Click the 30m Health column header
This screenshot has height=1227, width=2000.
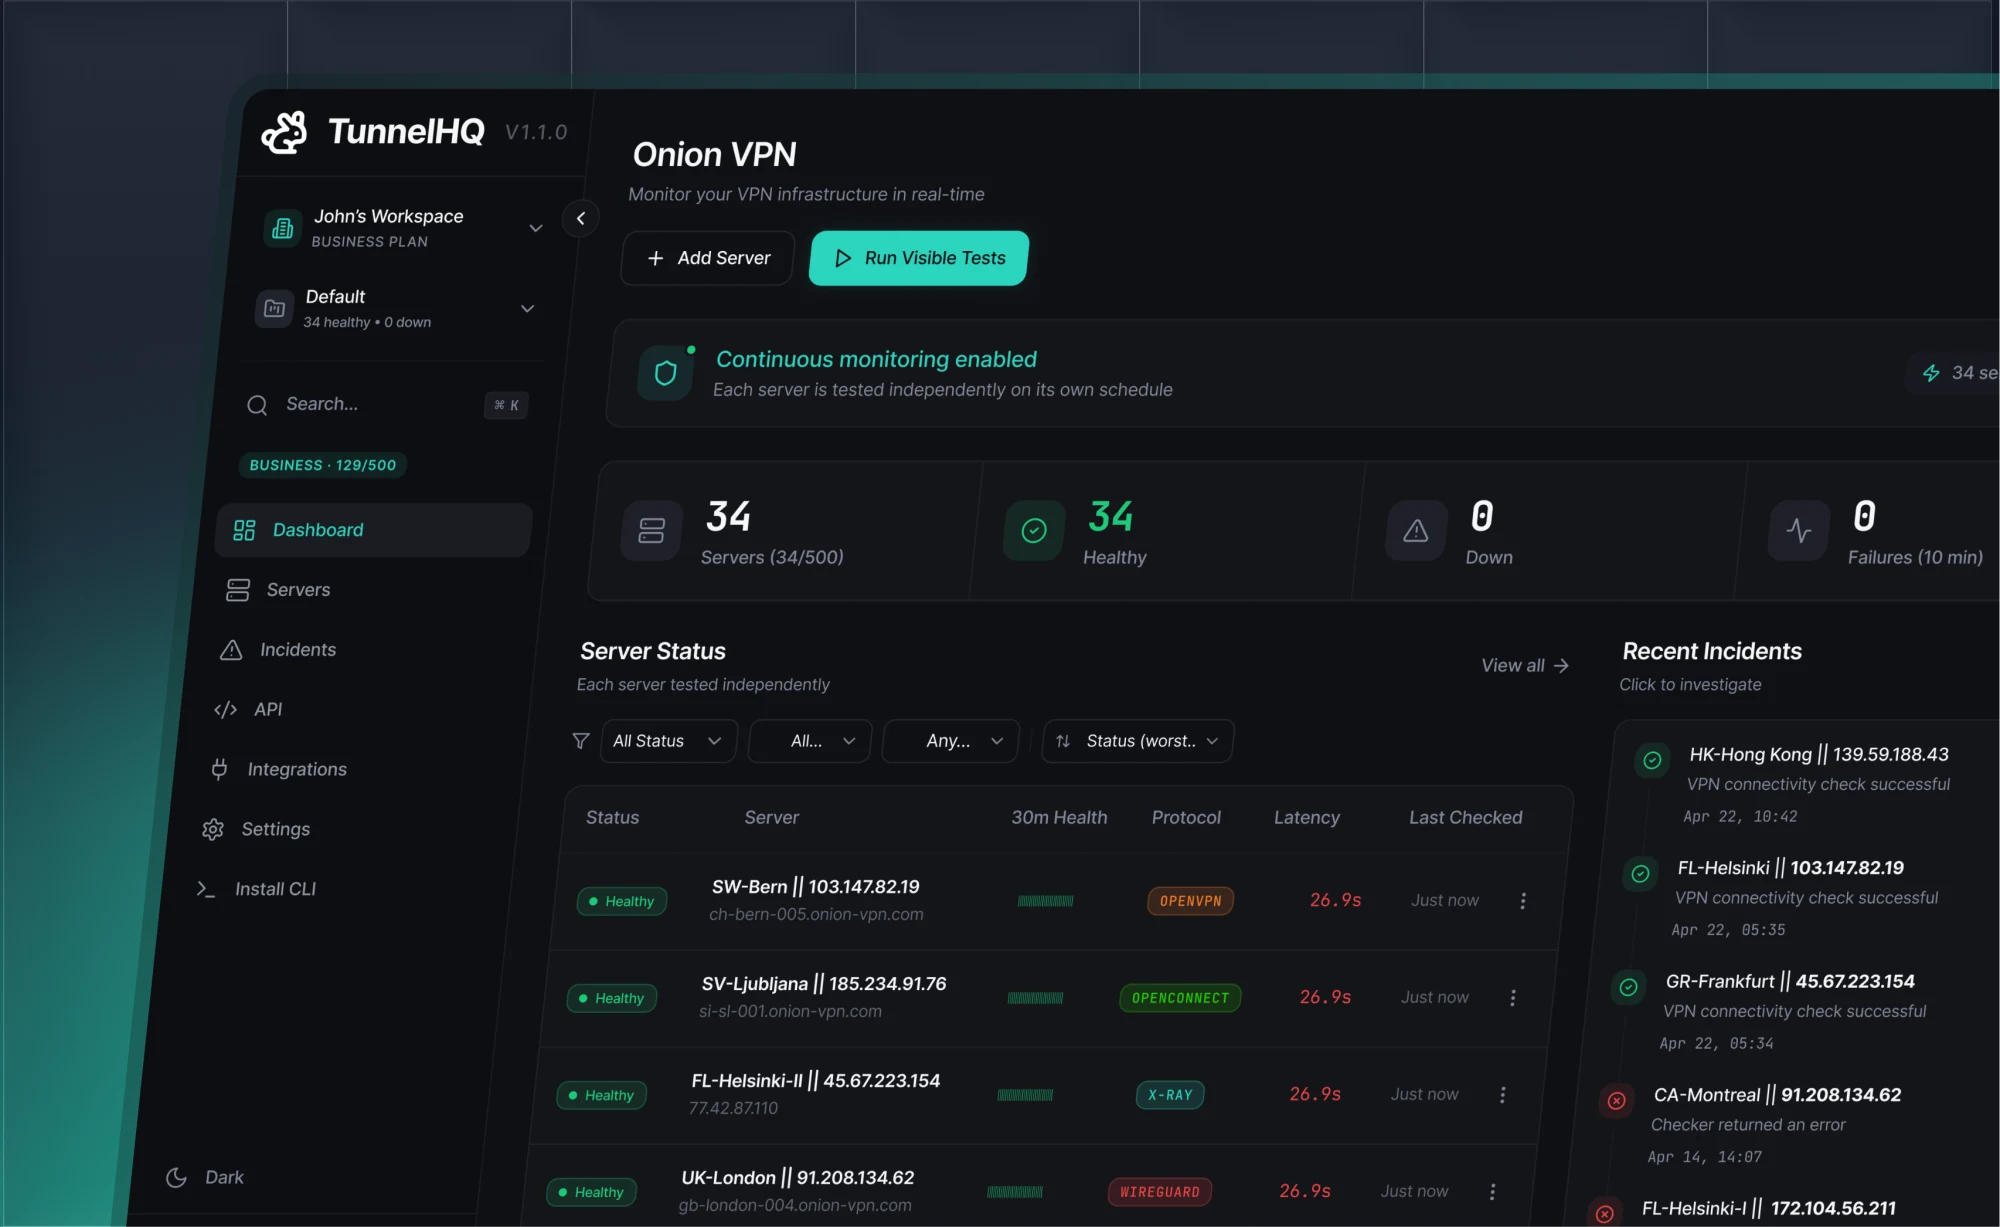(1059, 818)
